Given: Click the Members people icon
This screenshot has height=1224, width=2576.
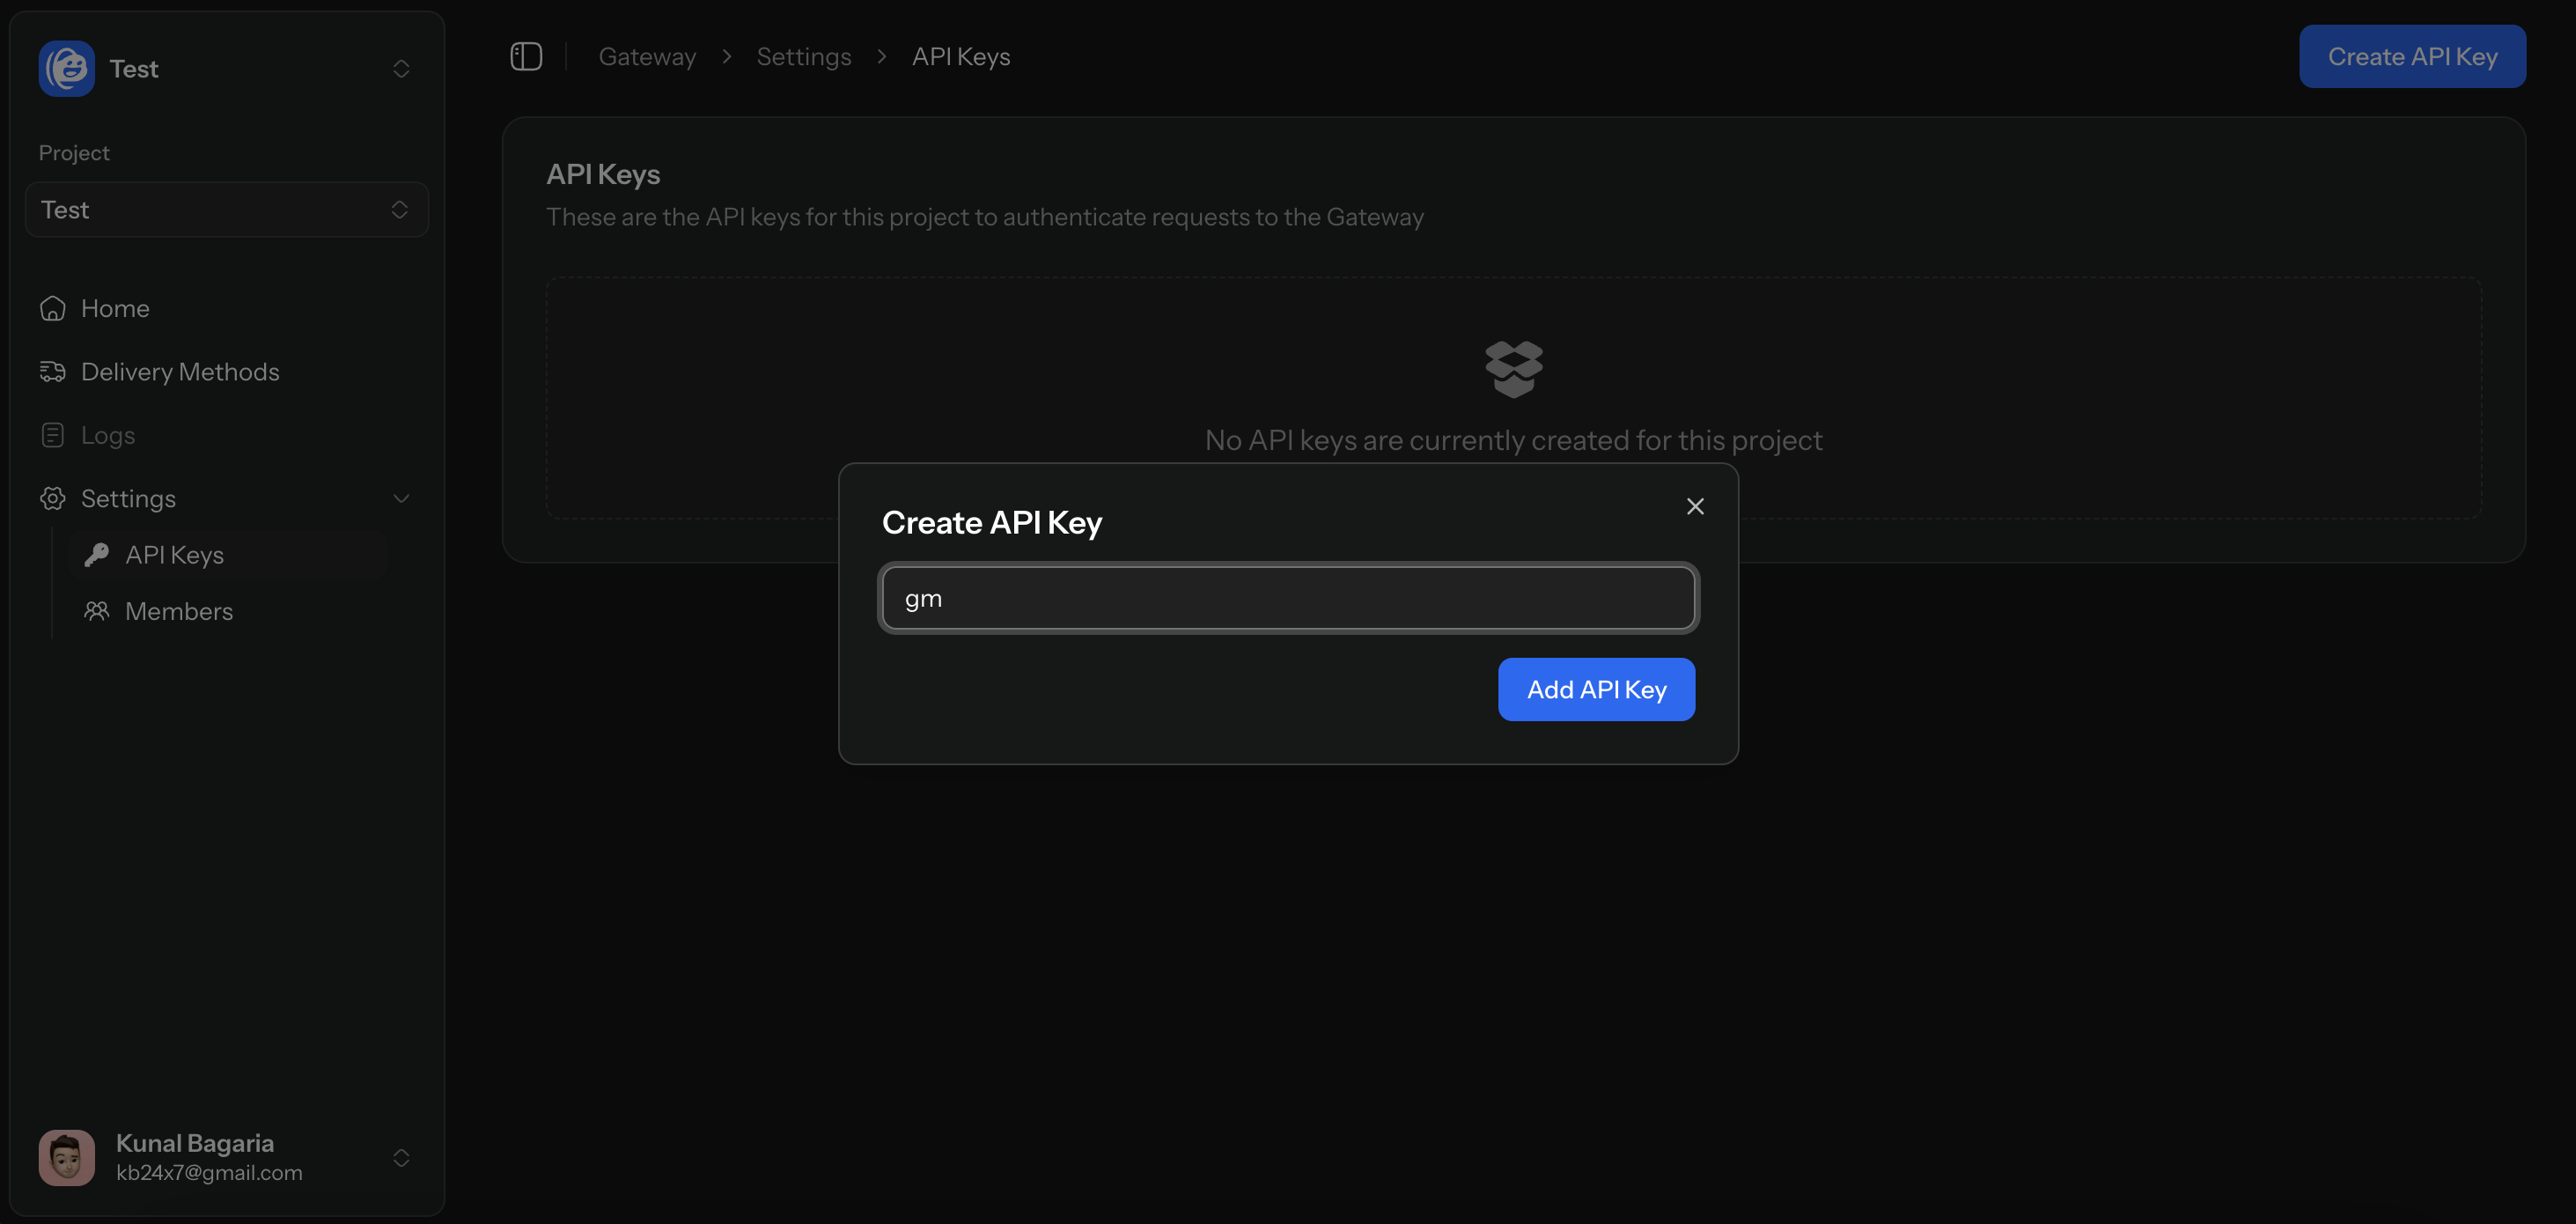Looking at the screenshot, I should tap(97, 611).
